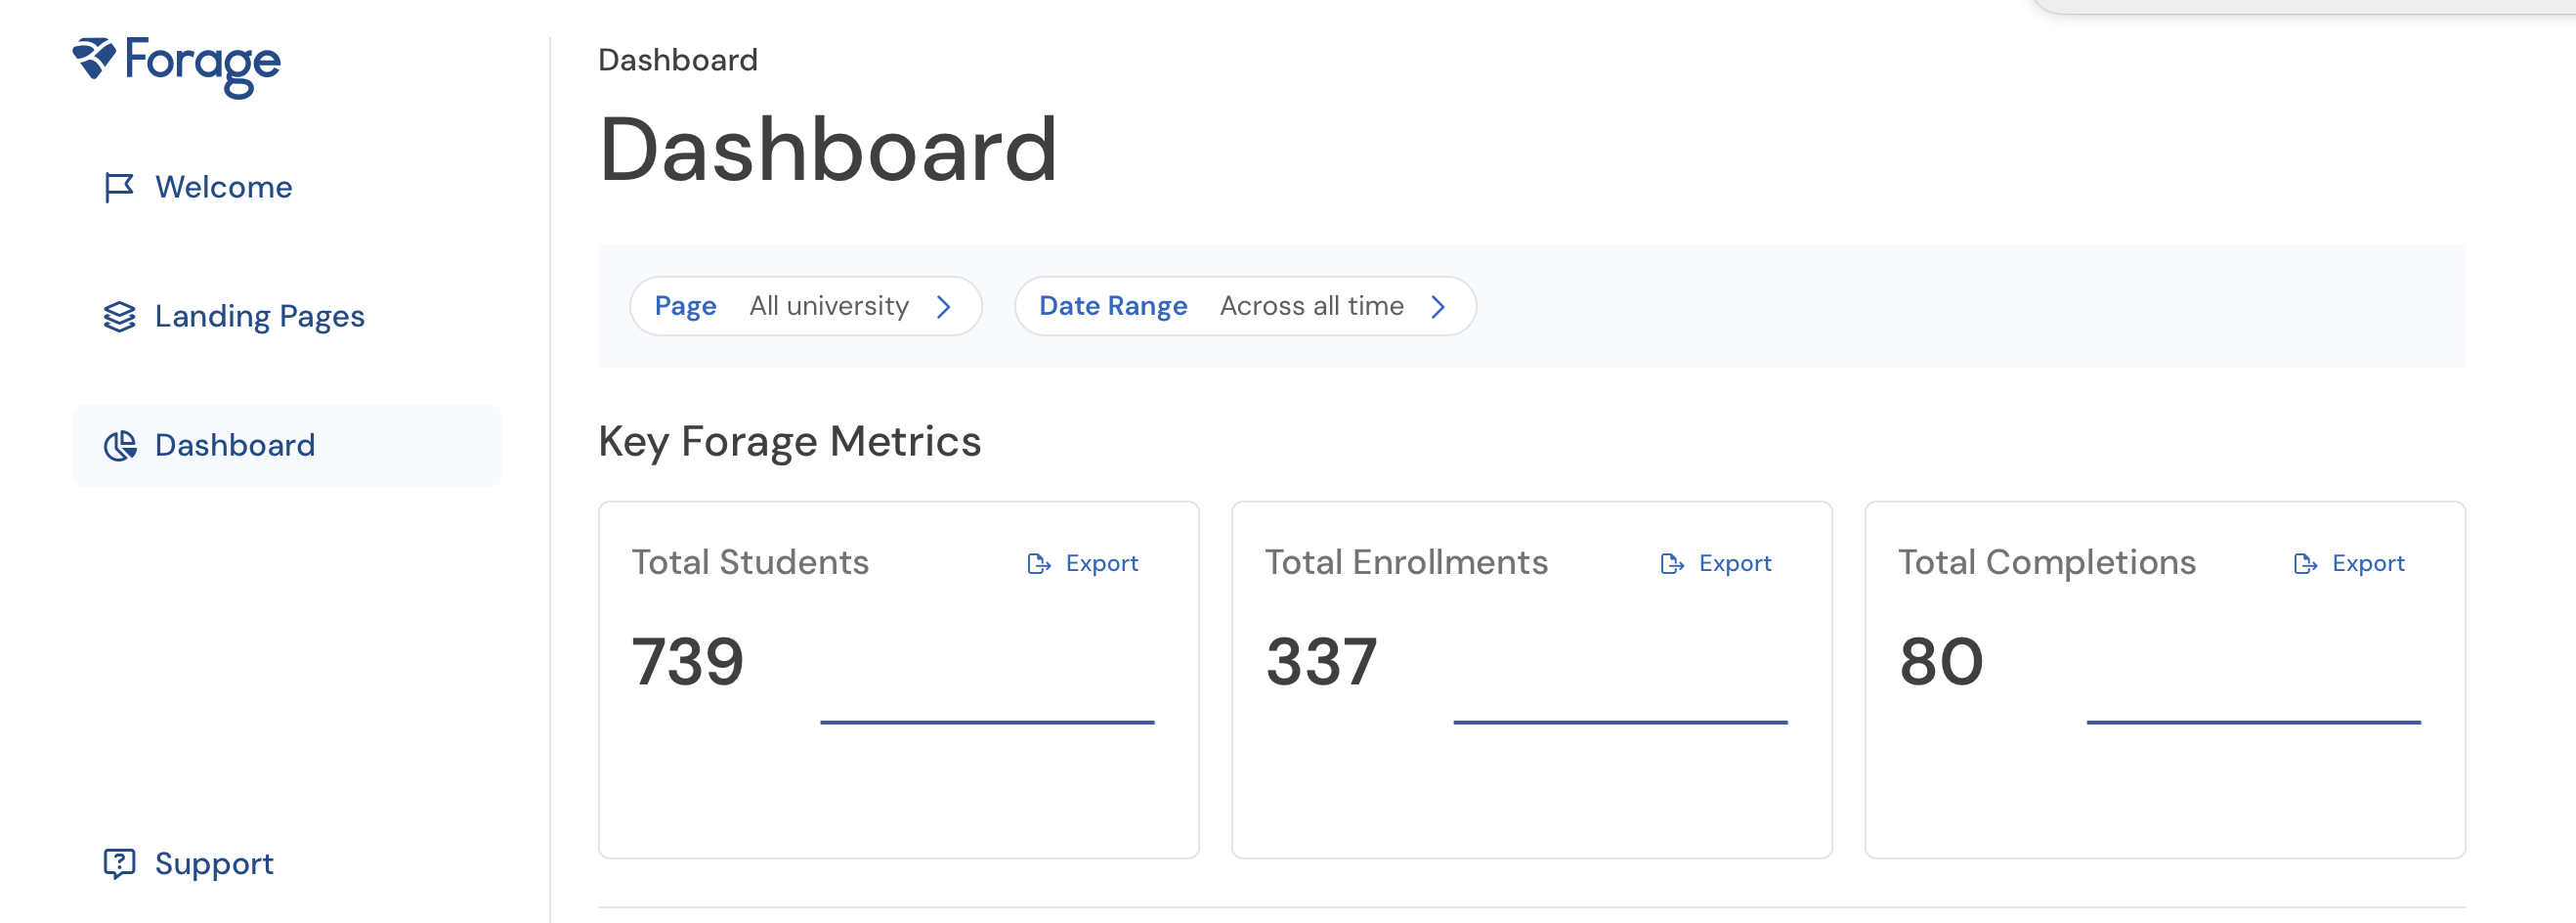Open the Welcome page in the sidebar
This screenshot has width=2576, height=923.
pos(287,187)
